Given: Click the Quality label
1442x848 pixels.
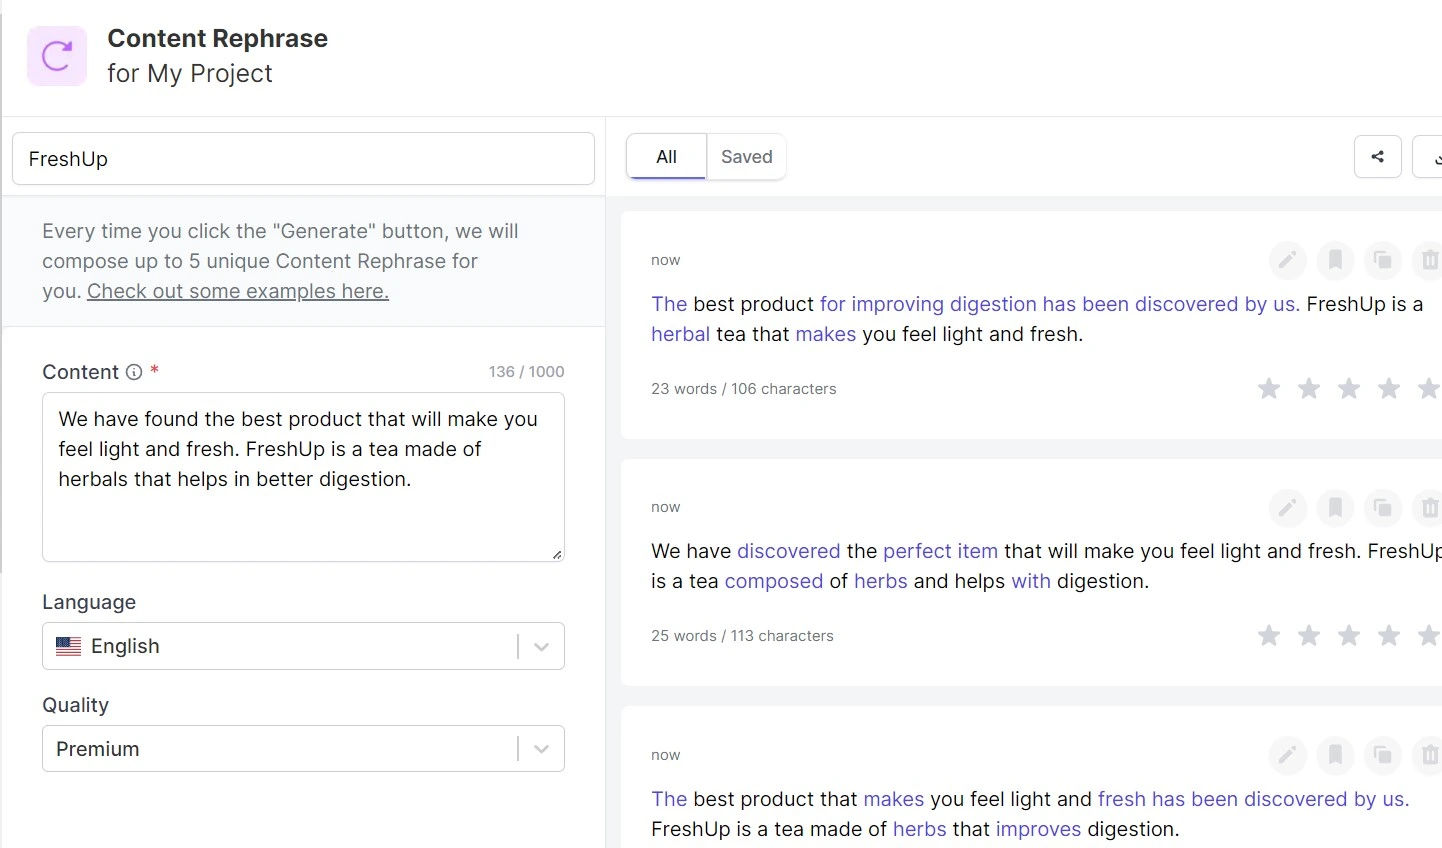Looking at the screenshot, I should [x=75, y=705].
